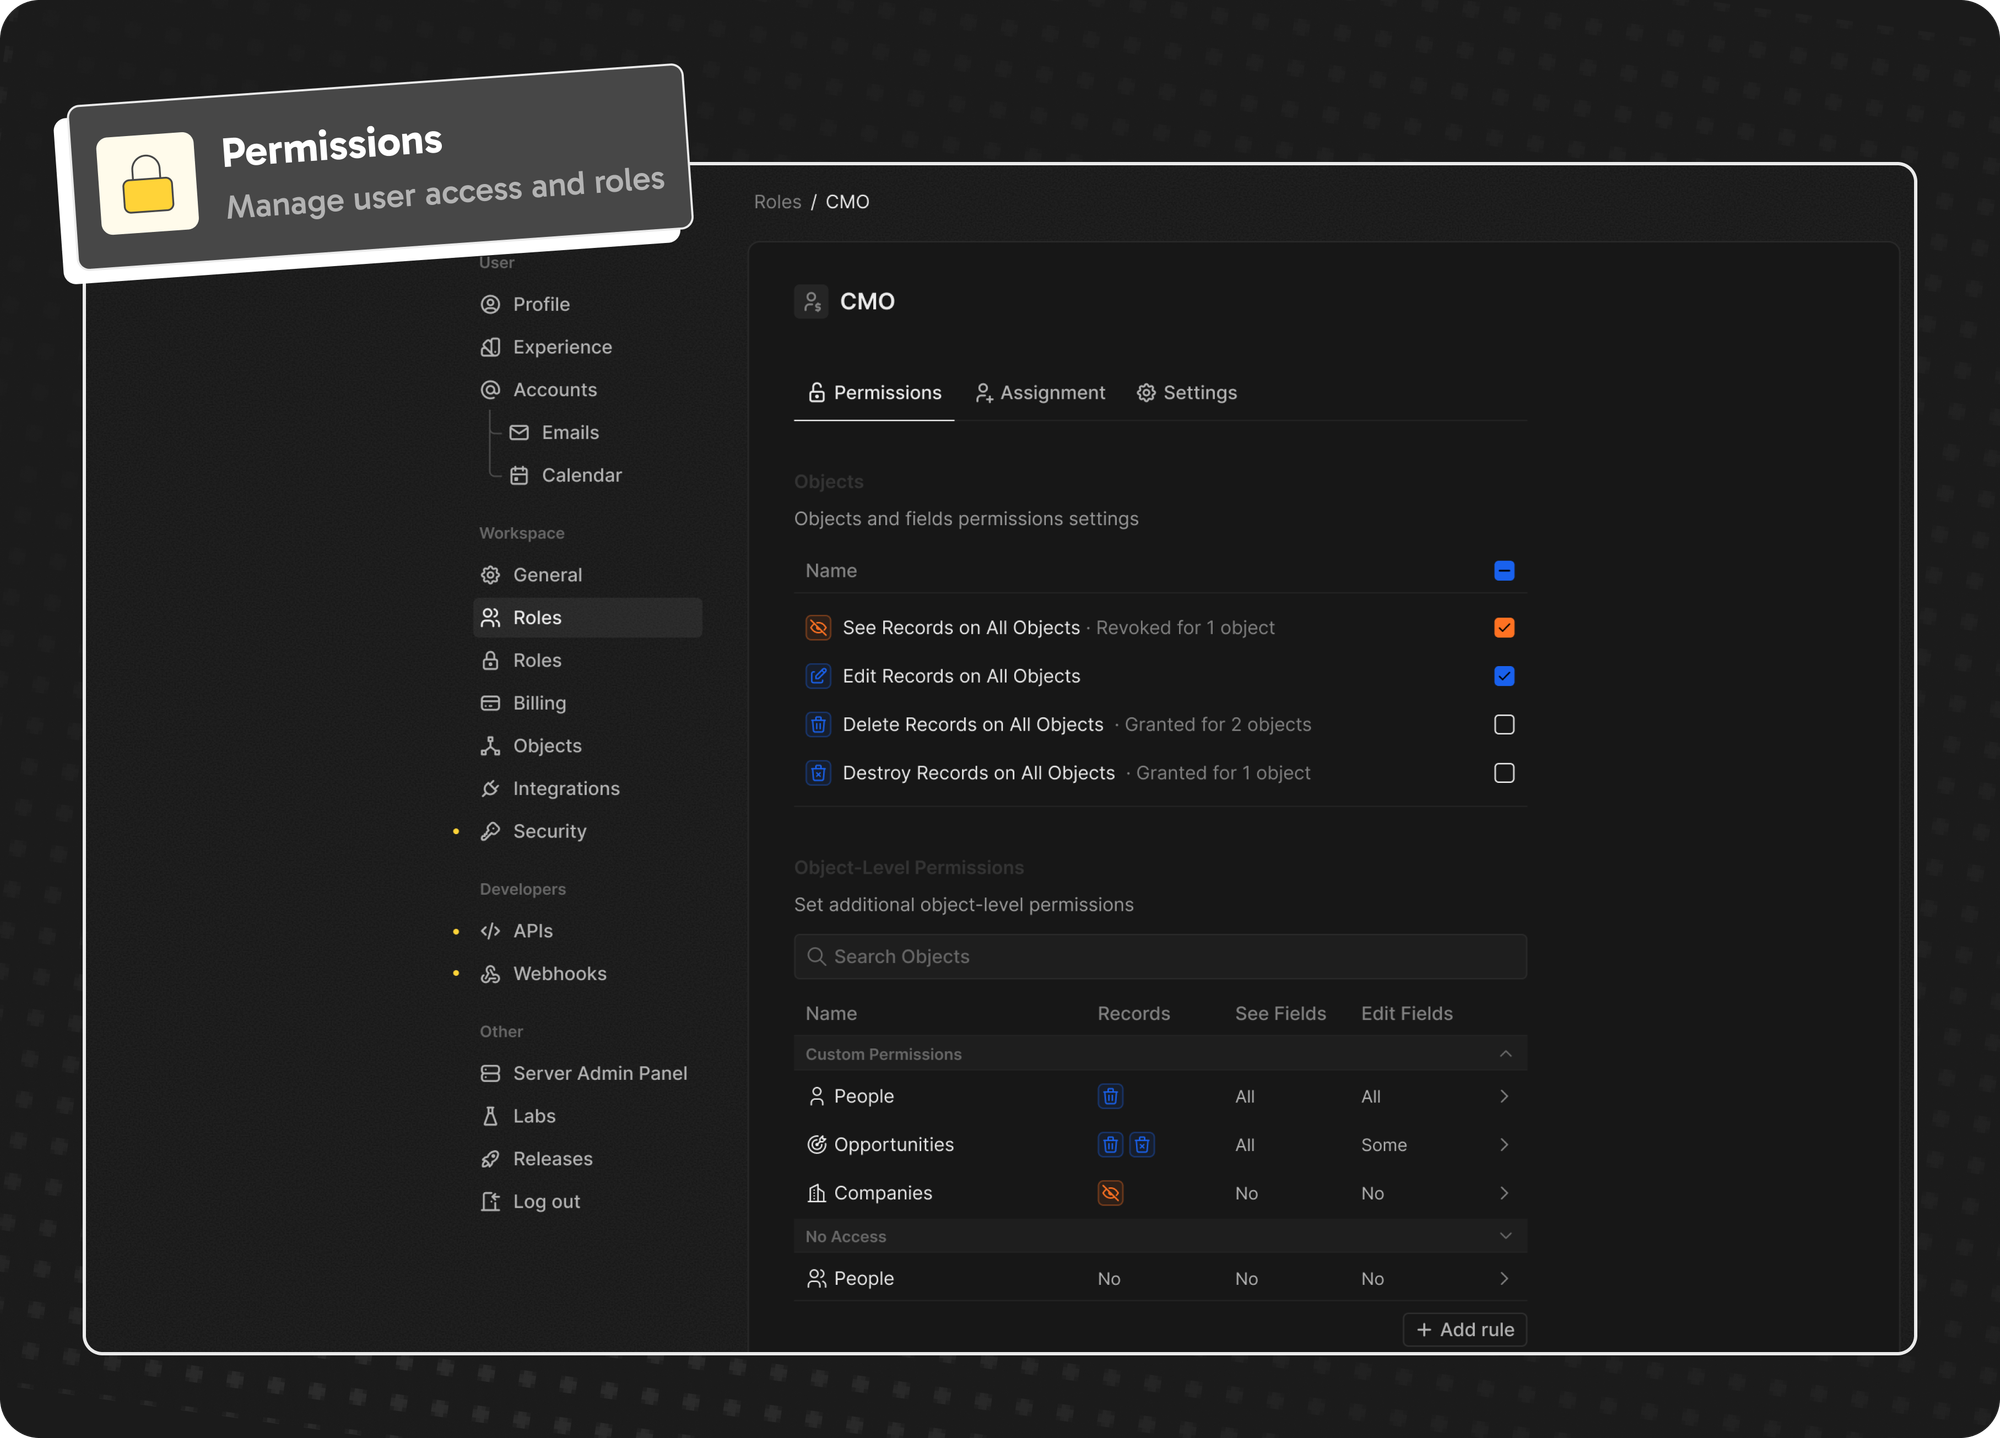Uncheck Edit Records on All Objects checkbox
Screen dimensions: 2000x1438
click(x=1504, y=676)
